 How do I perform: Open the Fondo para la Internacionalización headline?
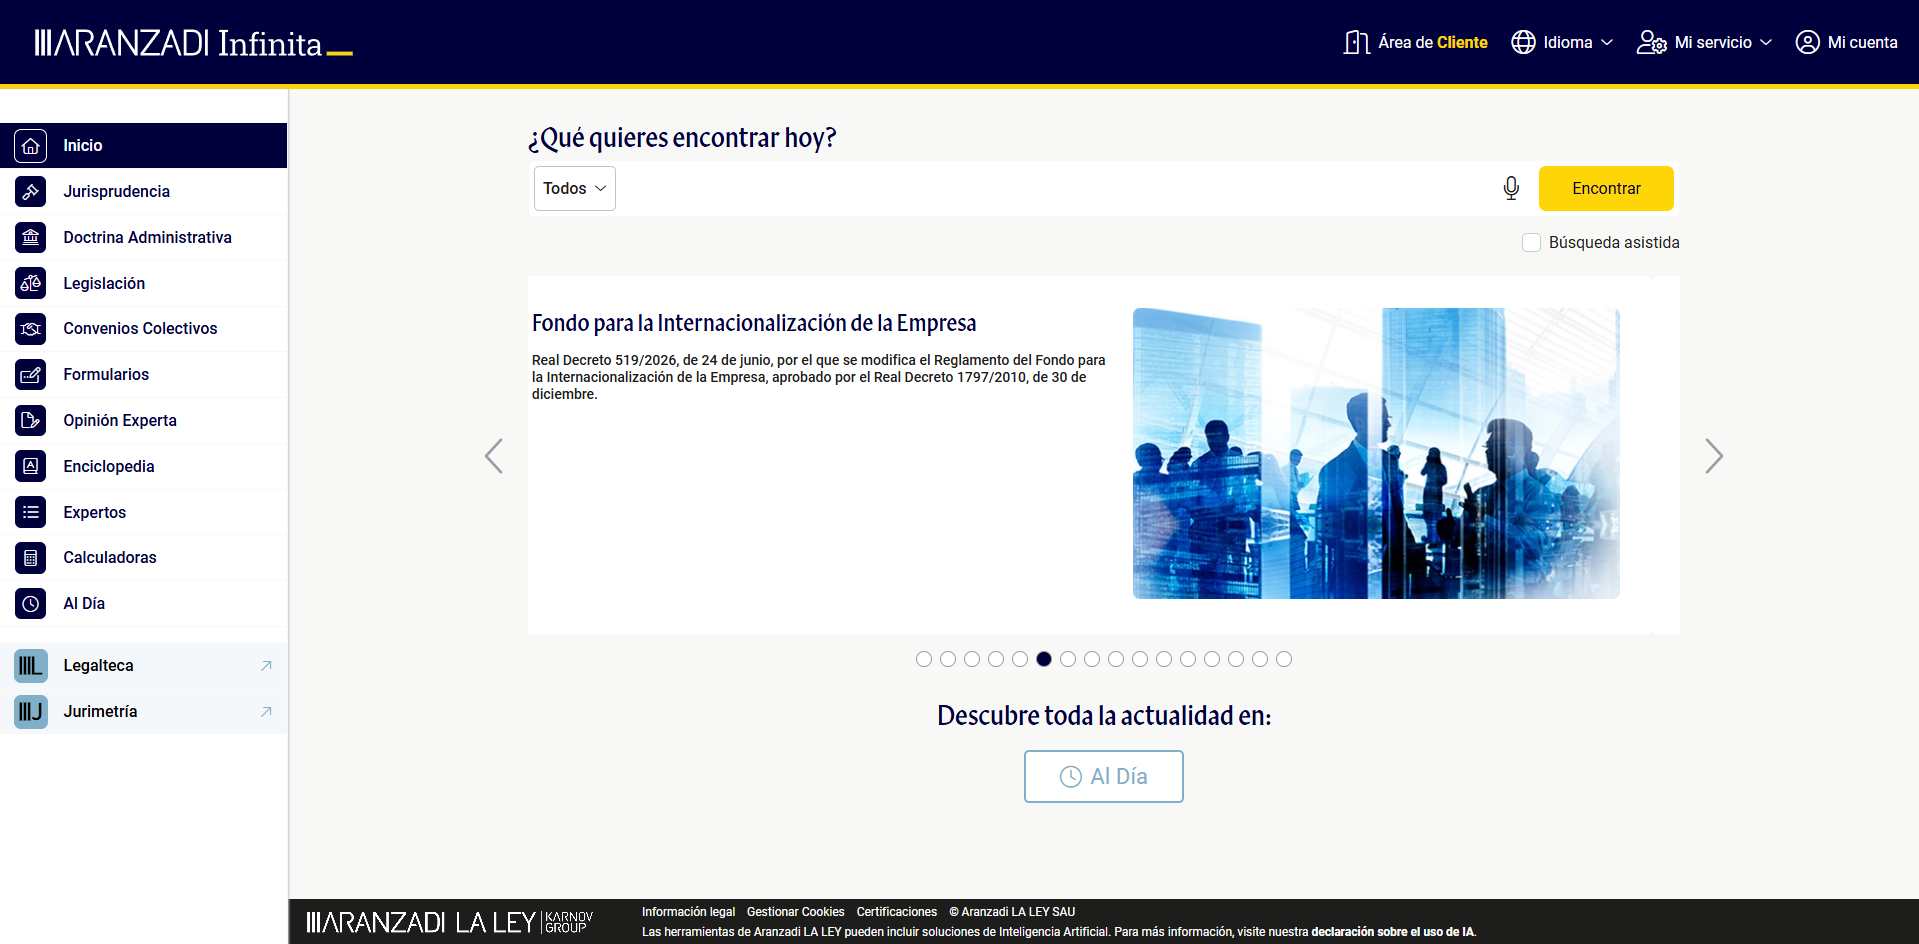point(754,323)
